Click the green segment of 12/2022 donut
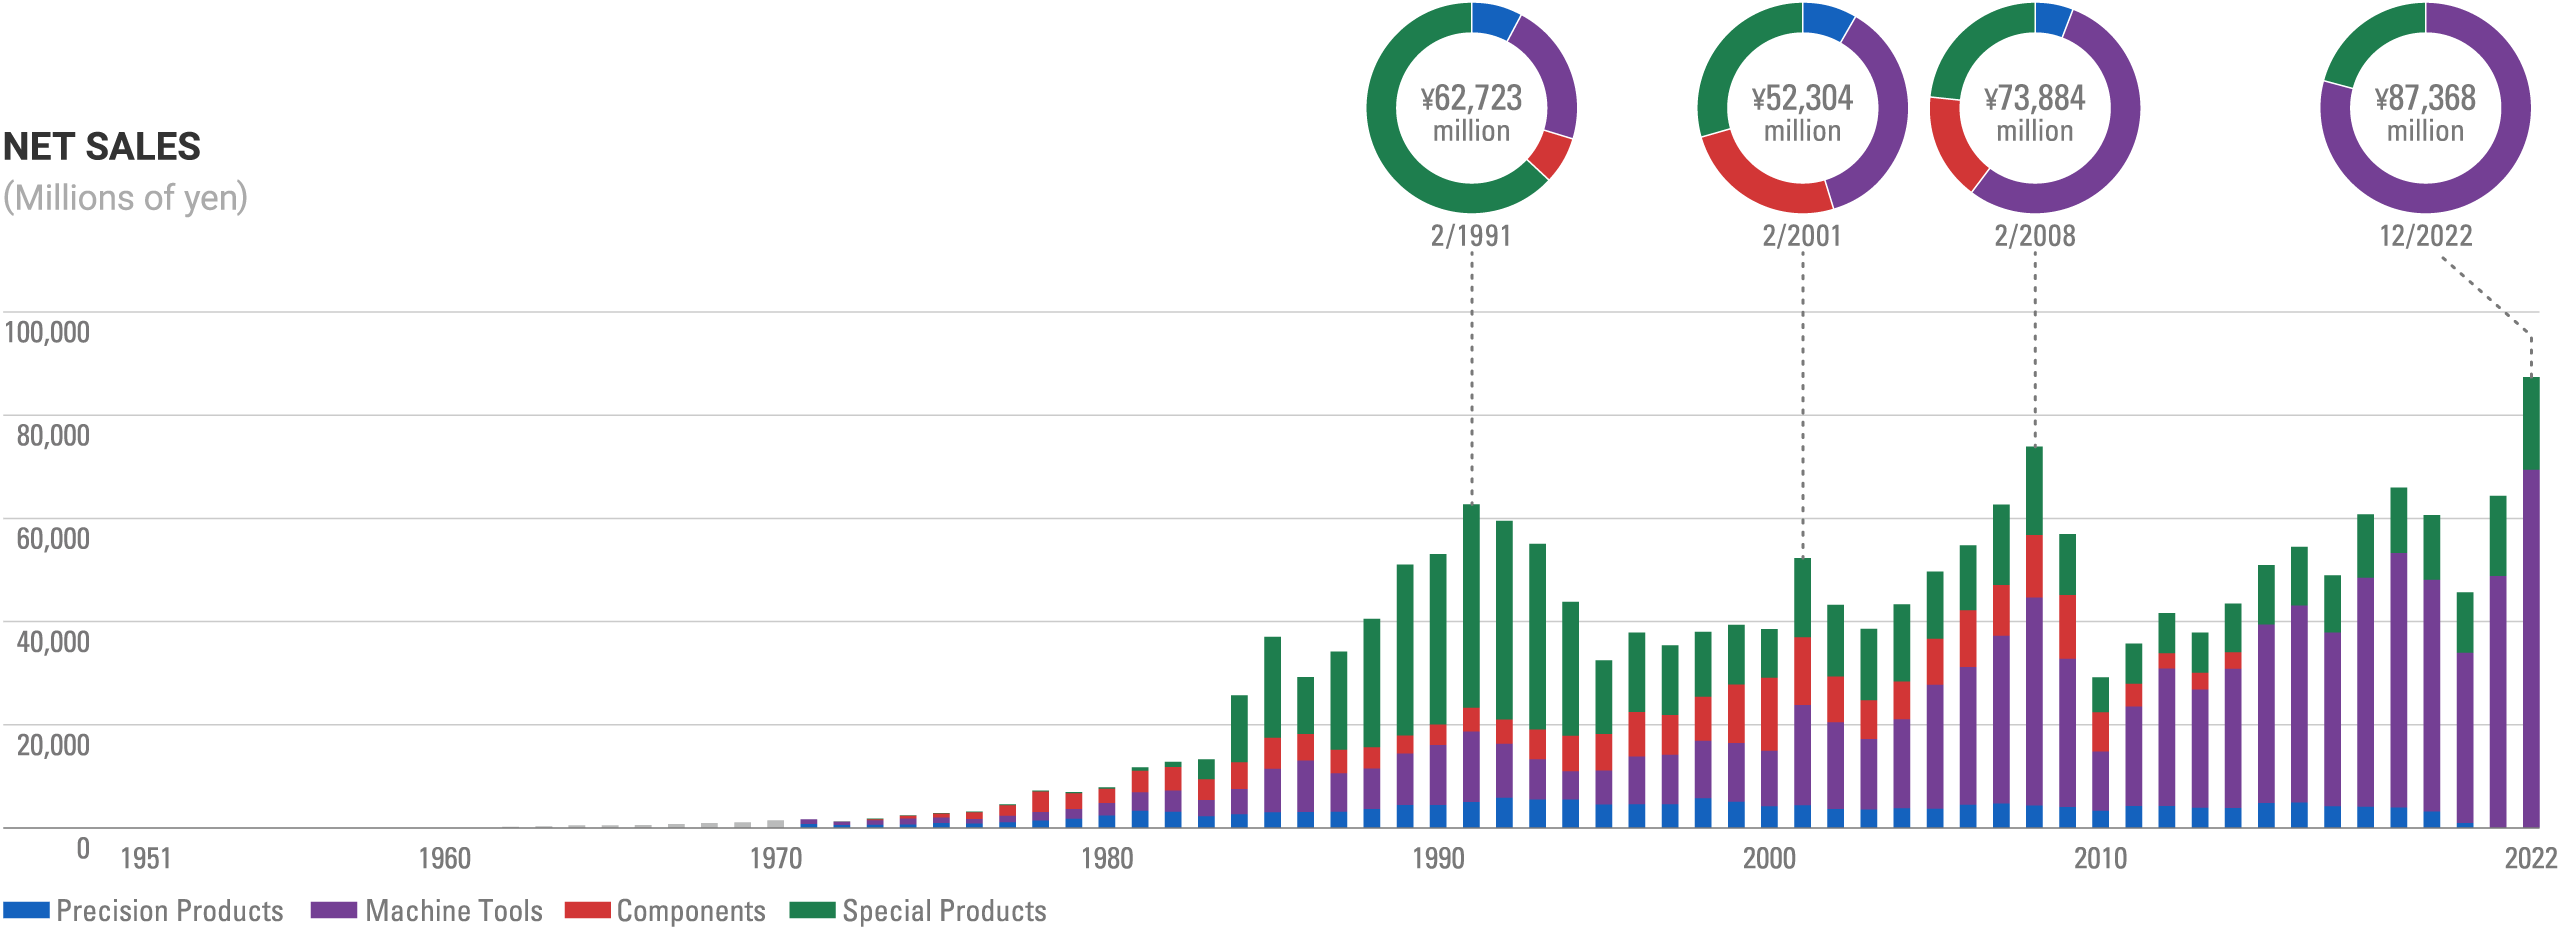This screenshot has width=2560, height=928. tap(2370, 38)
